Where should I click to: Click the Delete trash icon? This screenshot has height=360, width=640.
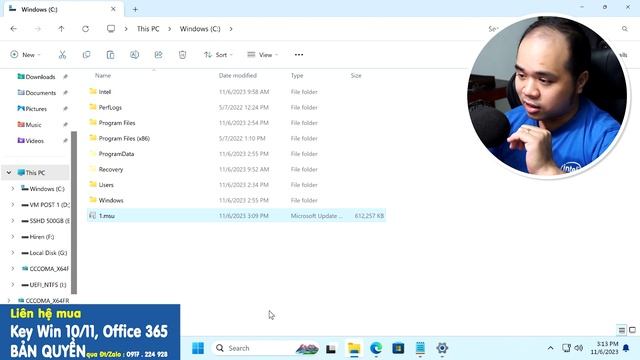click(182, 55)
